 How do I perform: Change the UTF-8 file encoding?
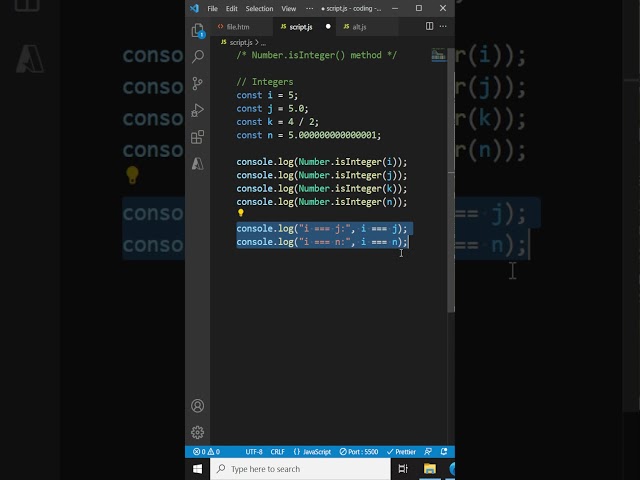(254, 451)
